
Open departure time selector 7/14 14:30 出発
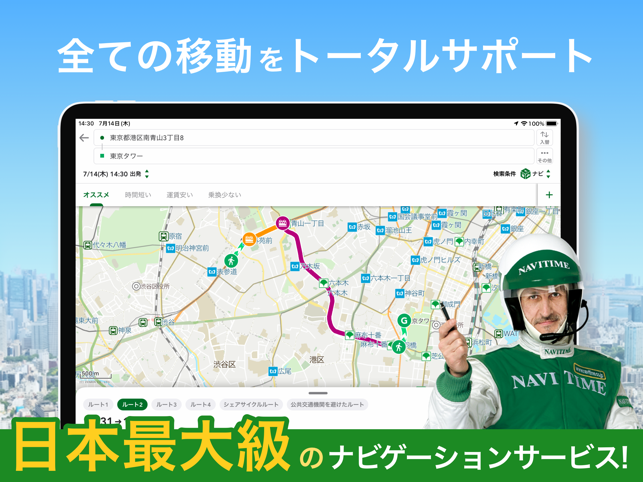(x=116, y=174)
